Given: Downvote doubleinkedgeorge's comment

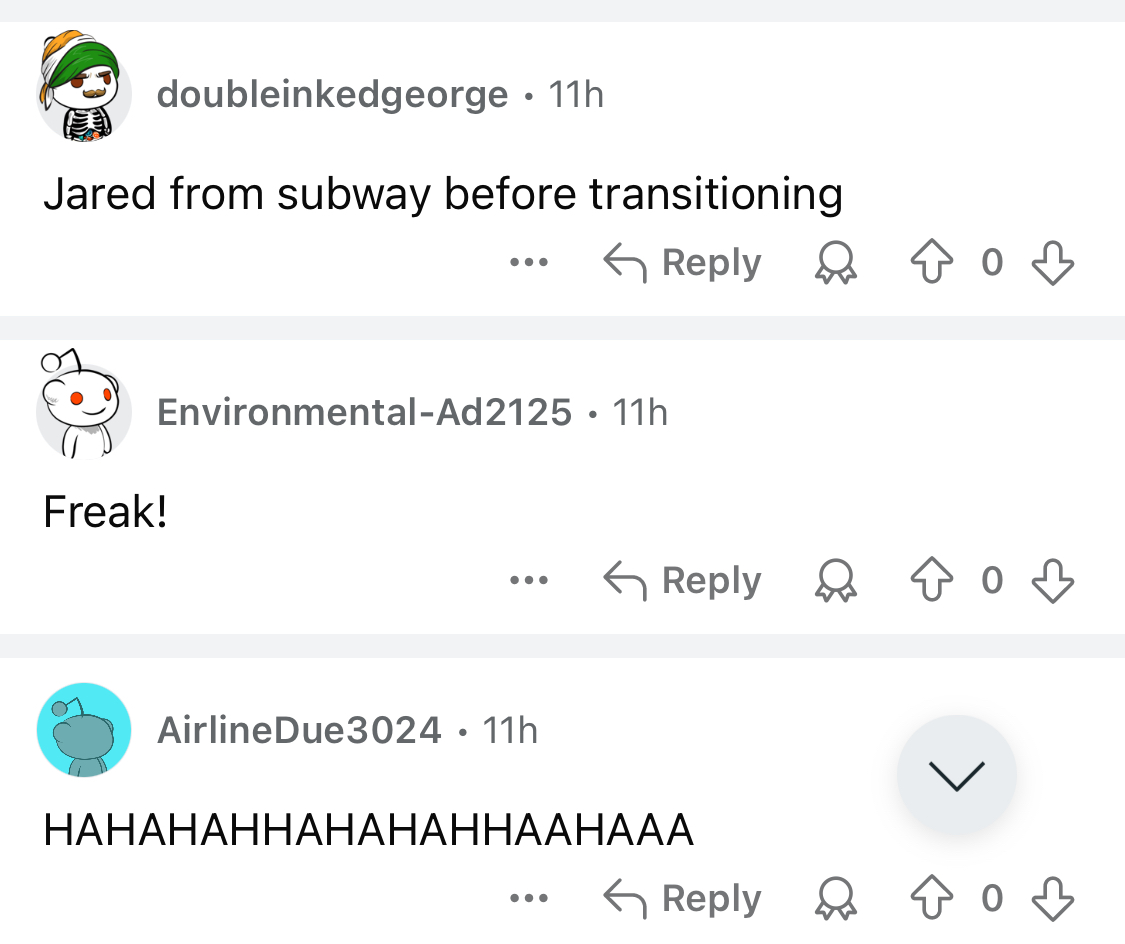Looking at the screenshot, I should [1052, 263].
